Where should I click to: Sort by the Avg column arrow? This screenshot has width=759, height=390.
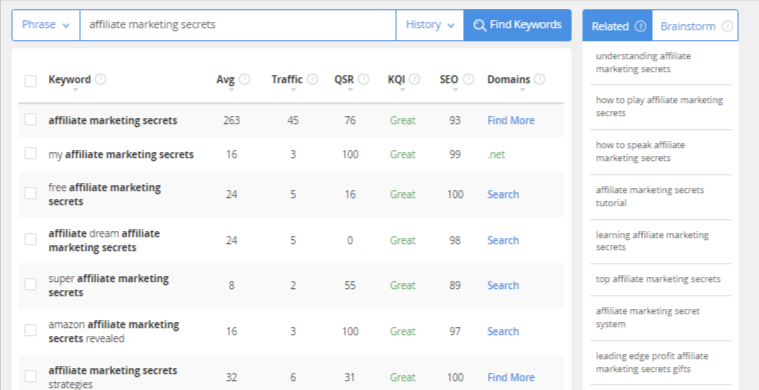231,90
